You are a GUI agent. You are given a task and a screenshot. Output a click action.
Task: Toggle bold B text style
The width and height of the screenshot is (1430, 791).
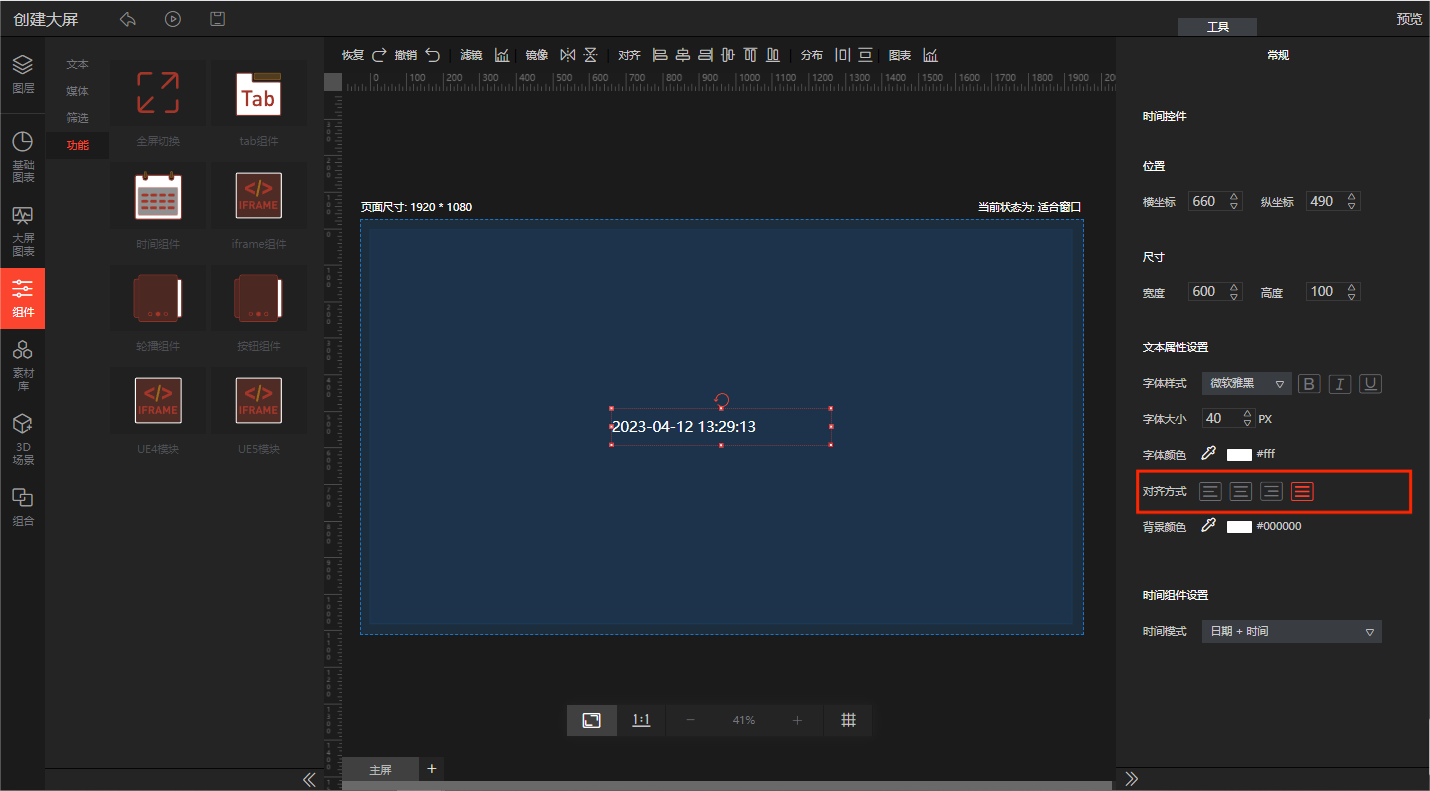click(1309, 384)
